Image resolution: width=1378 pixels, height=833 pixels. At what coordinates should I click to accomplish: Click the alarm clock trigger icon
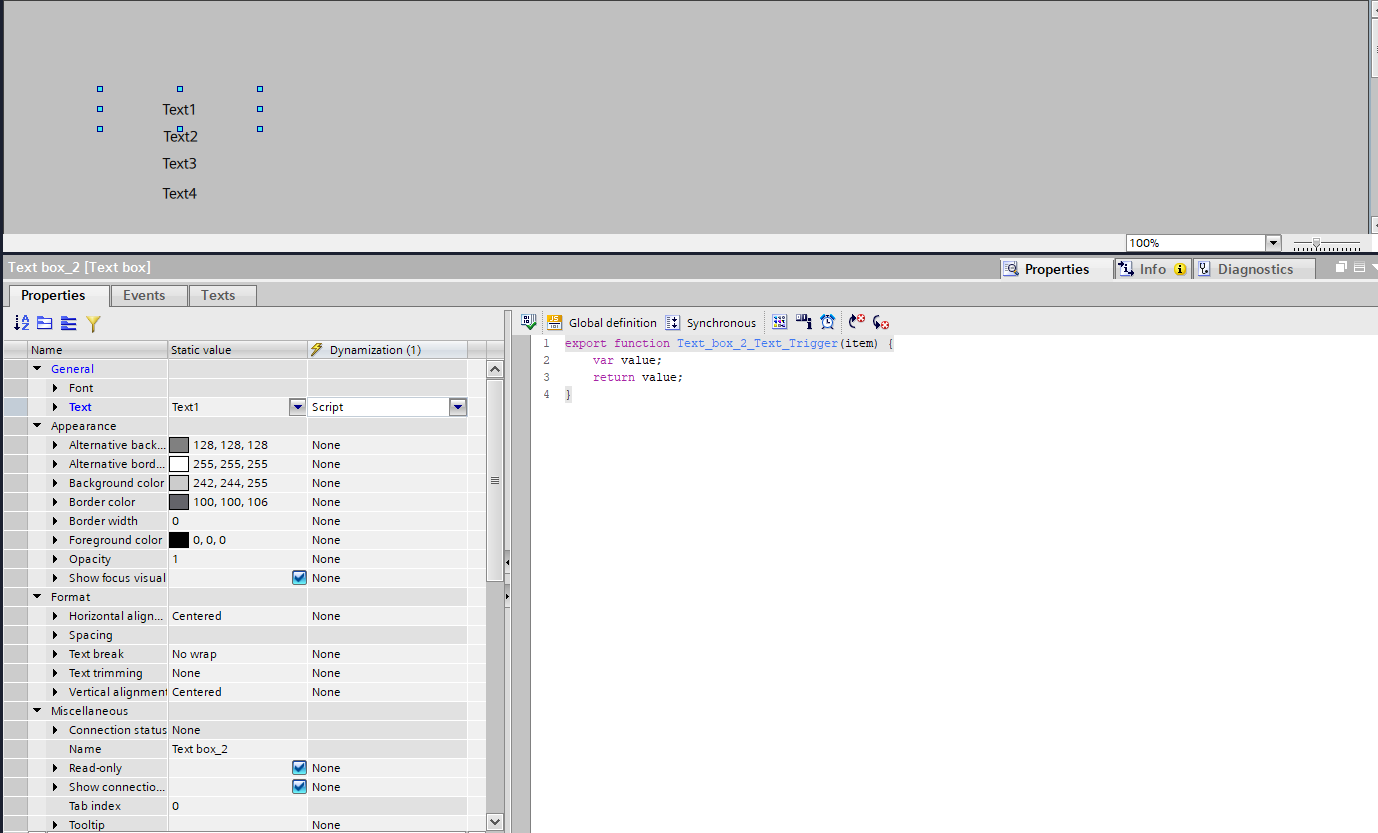(828, 322)
